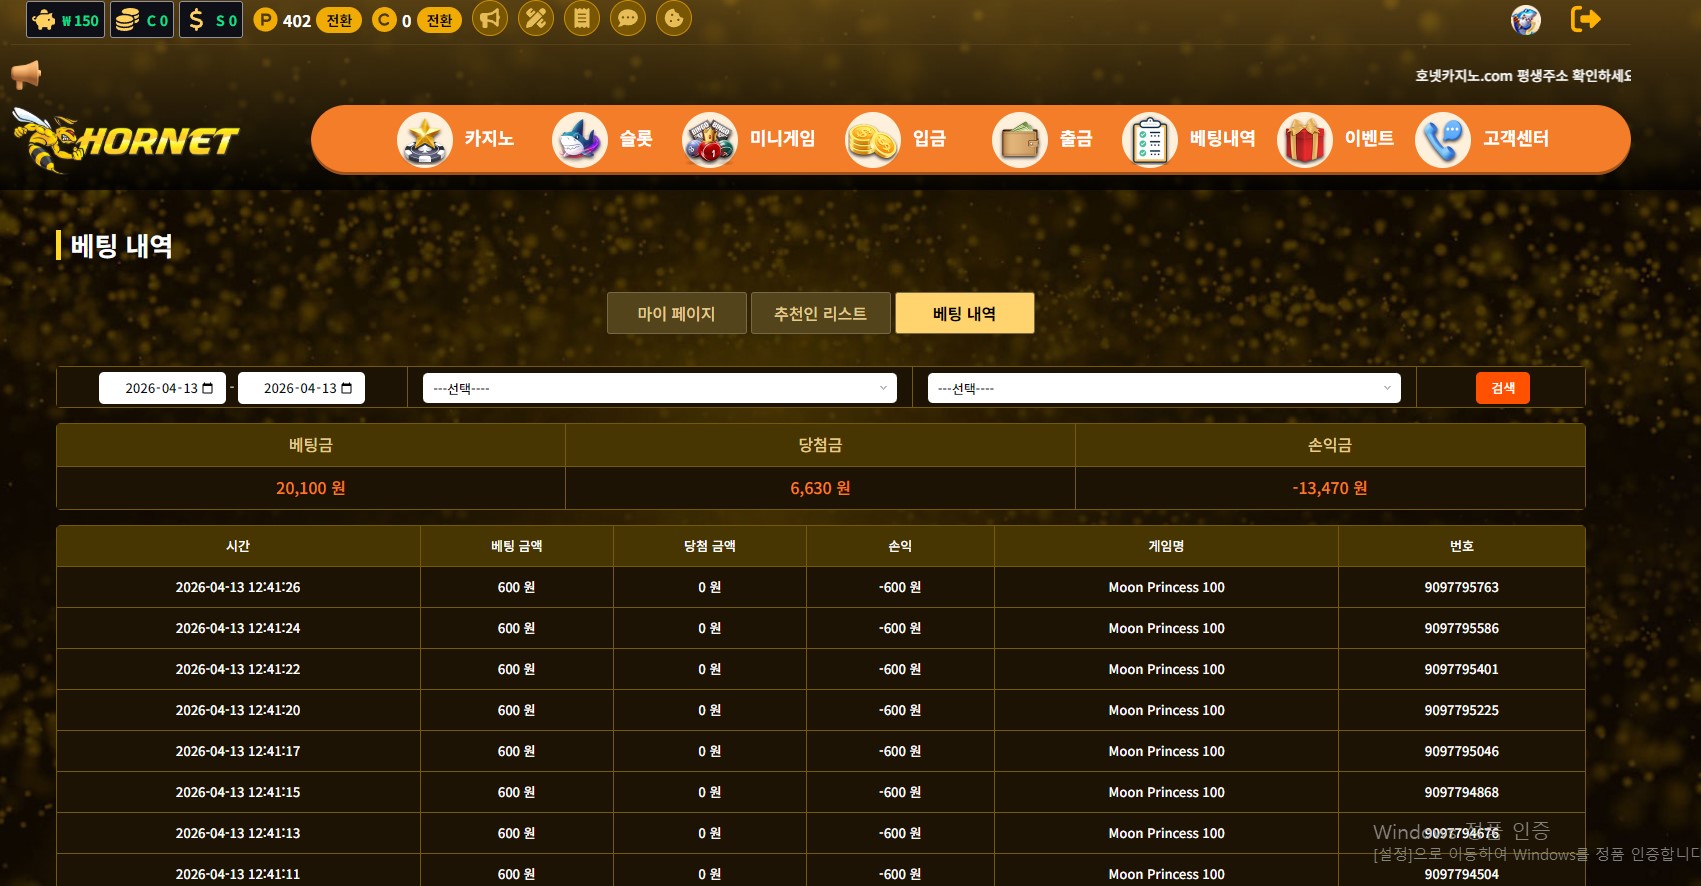Switch to the 추천인 리스트 tab
Viewport: 1701px width, 886px height.
pos(820,314)
